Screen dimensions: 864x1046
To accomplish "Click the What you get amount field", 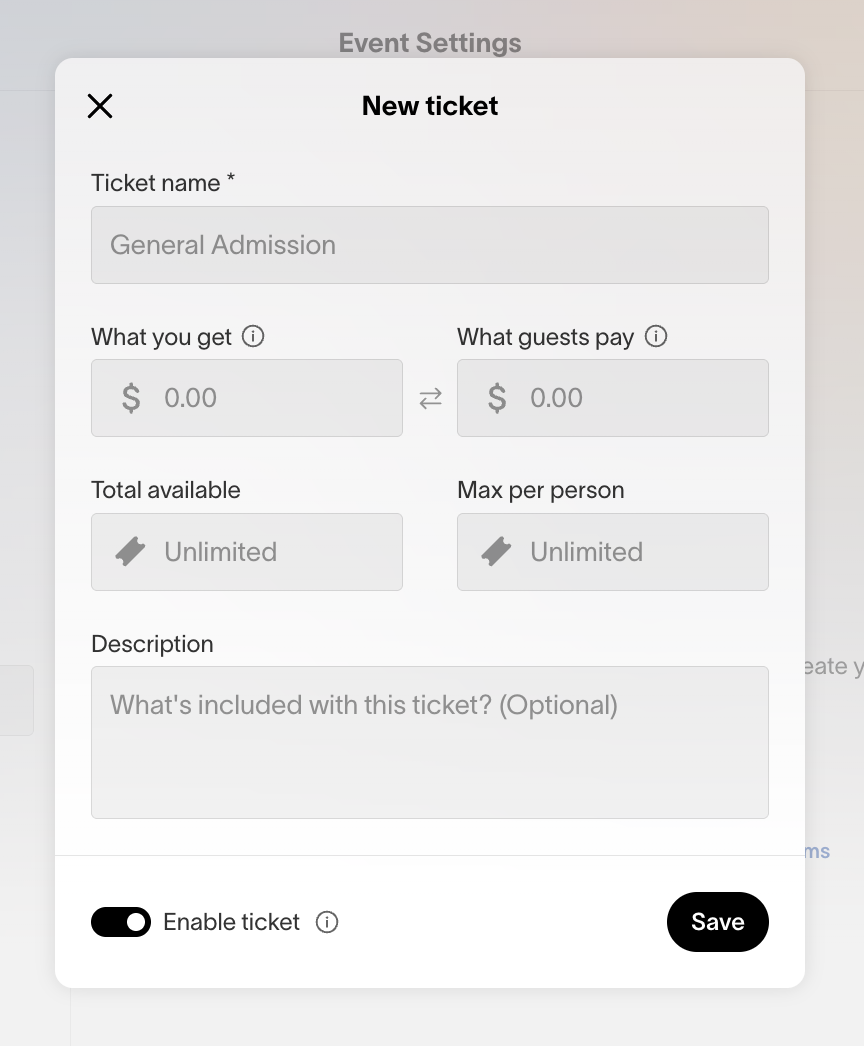I will 270,398.
